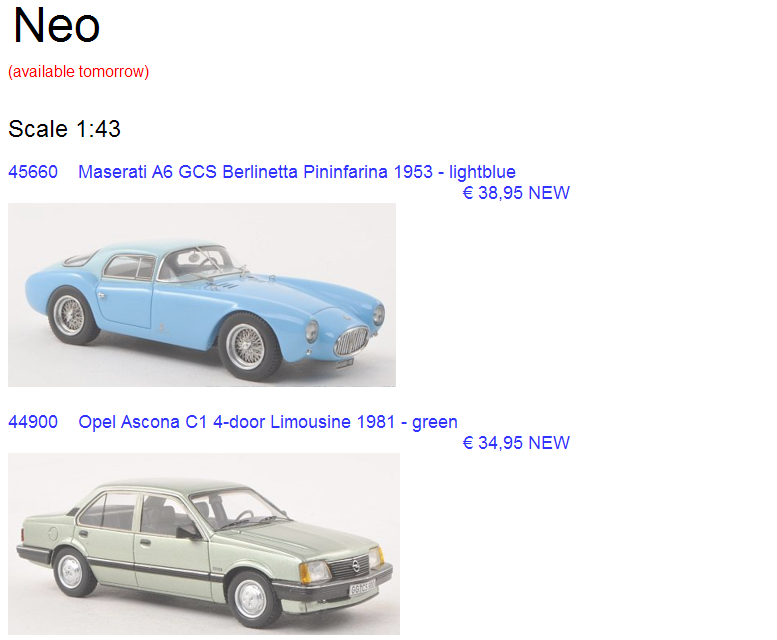This screenshot has width=777, height=640.
Task: Click the Maserati's front wire wheel
Action: click(246, 346)
